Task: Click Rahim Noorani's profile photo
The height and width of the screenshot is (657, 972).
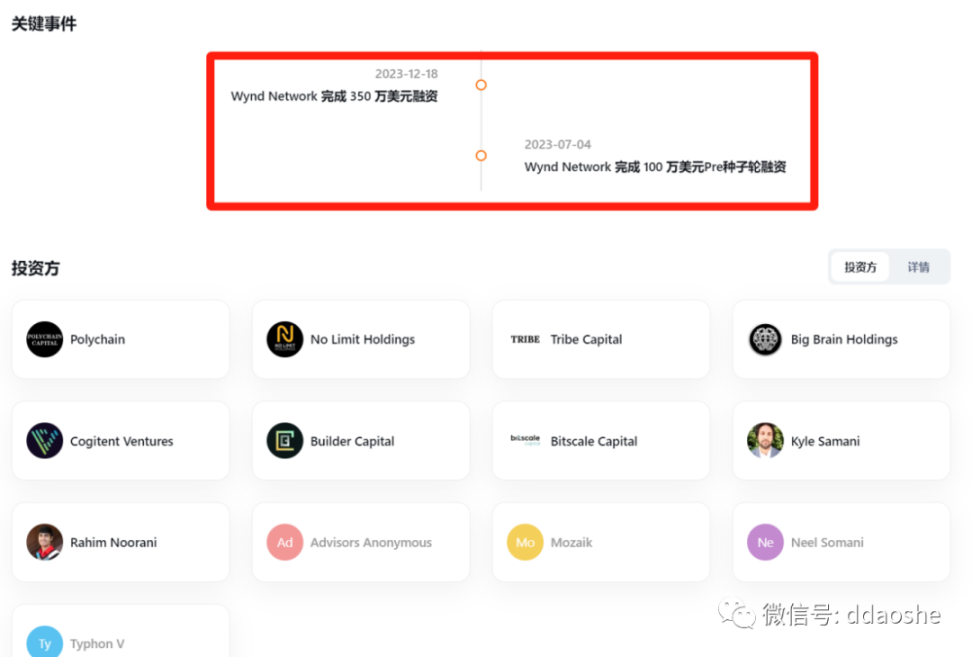Action: (45, 542)
